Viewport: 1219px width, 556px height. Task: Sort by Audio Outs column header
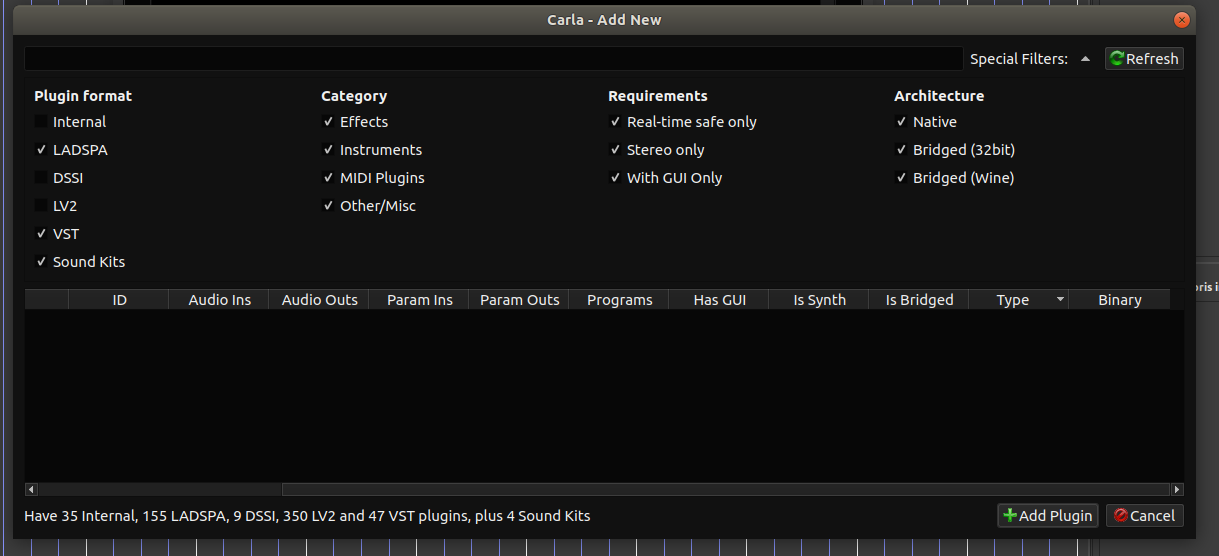(319, 300)
